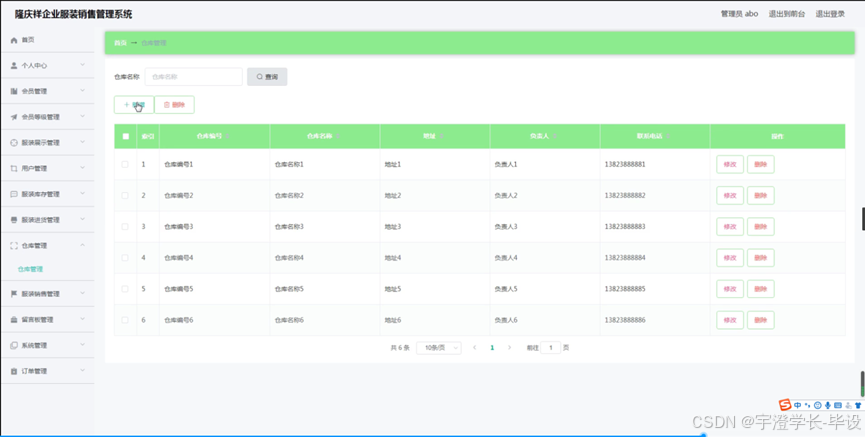Screen dimensions: 865x437
Task: Click the 删除 button above the table
Action: point(174,105)
